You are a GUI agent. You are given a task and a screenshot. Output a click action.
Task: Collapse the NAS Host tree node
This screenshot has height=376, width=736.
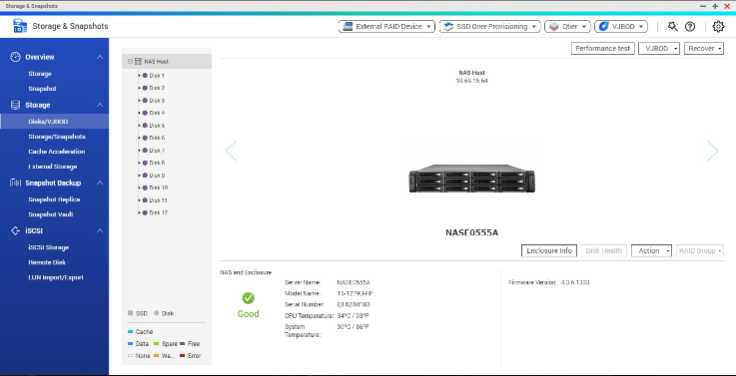(130, 61)
